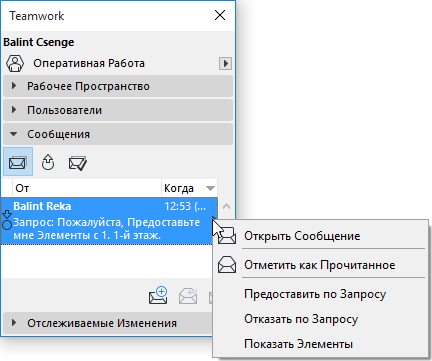The image size is (432, 361).
Task: Select Предоставить по Запросу menu entry
Action: (315, 294)
